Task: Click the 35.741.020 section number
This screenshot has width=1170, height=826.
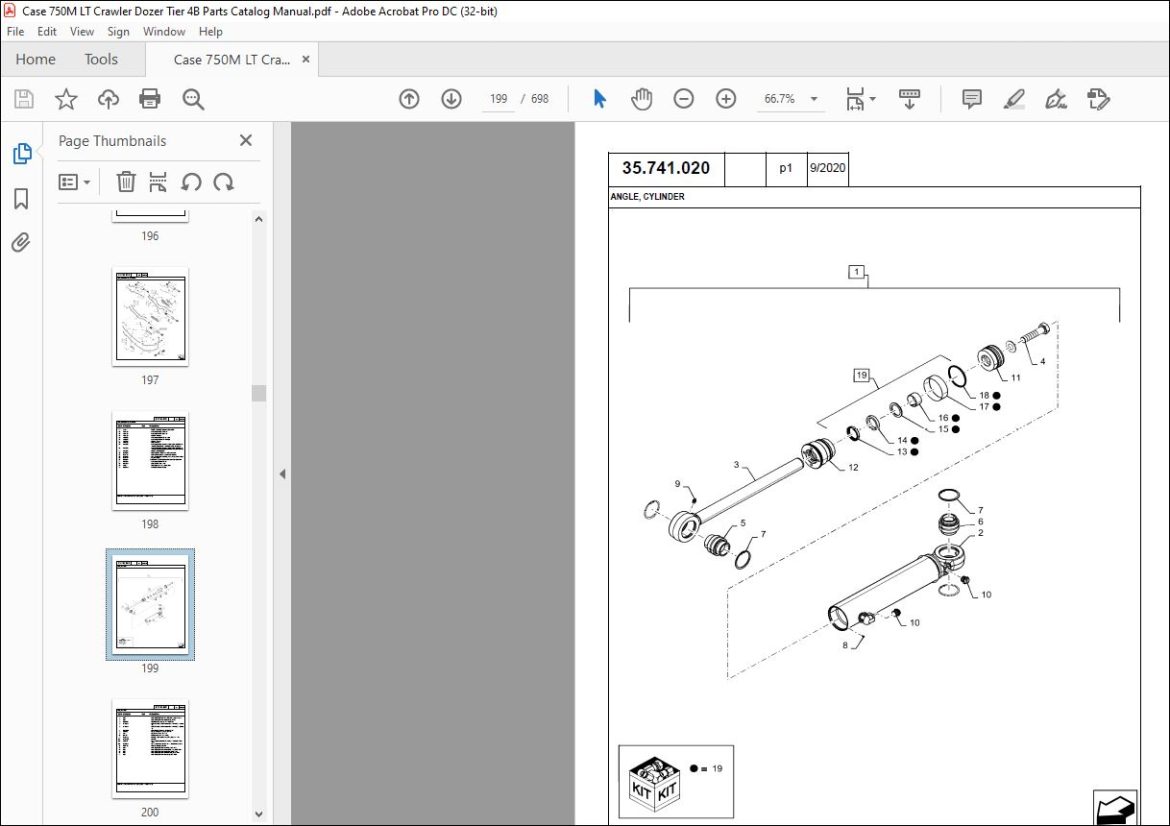Action: [x=666, y=168]
